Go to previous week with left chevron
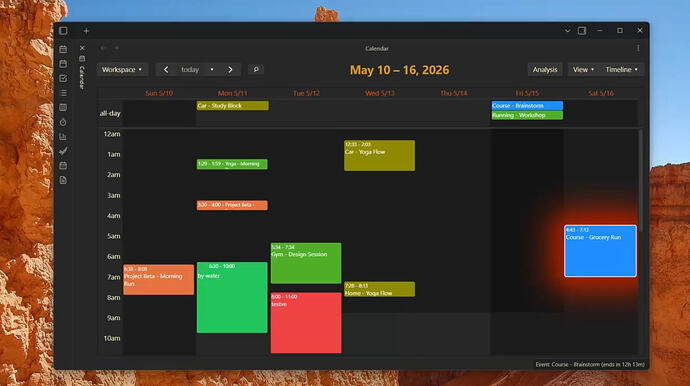 166,70
